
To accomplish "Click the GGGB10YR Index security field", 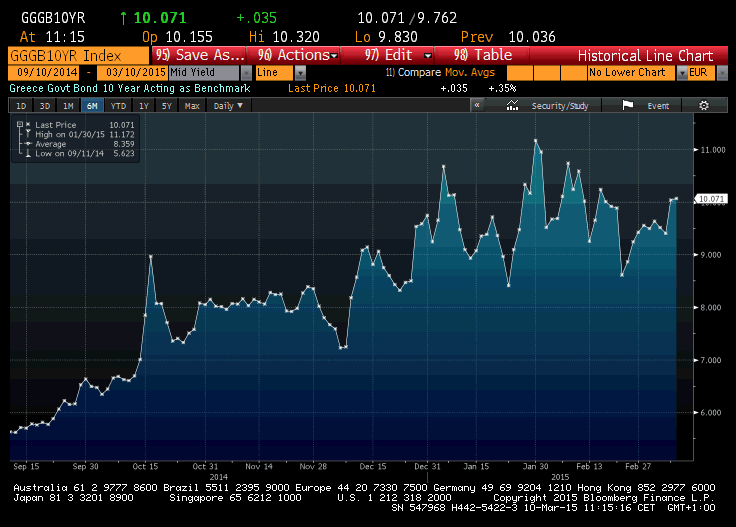I will pyautogui.click(x=78, y=56).
